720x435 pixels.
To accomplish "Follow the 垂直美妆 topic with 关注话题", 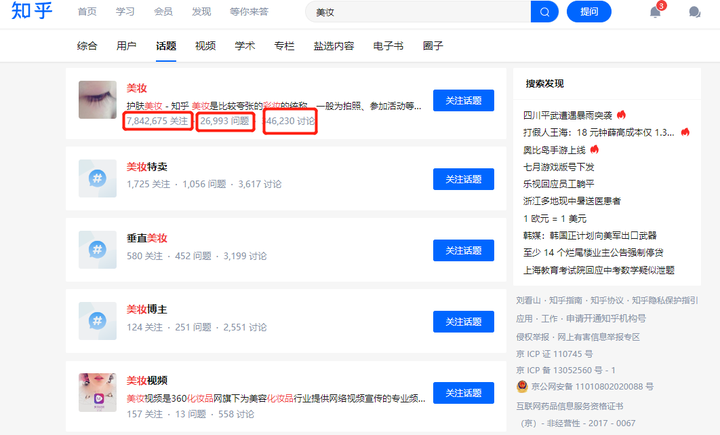I will pyautogui.click(x=463, y=250).
